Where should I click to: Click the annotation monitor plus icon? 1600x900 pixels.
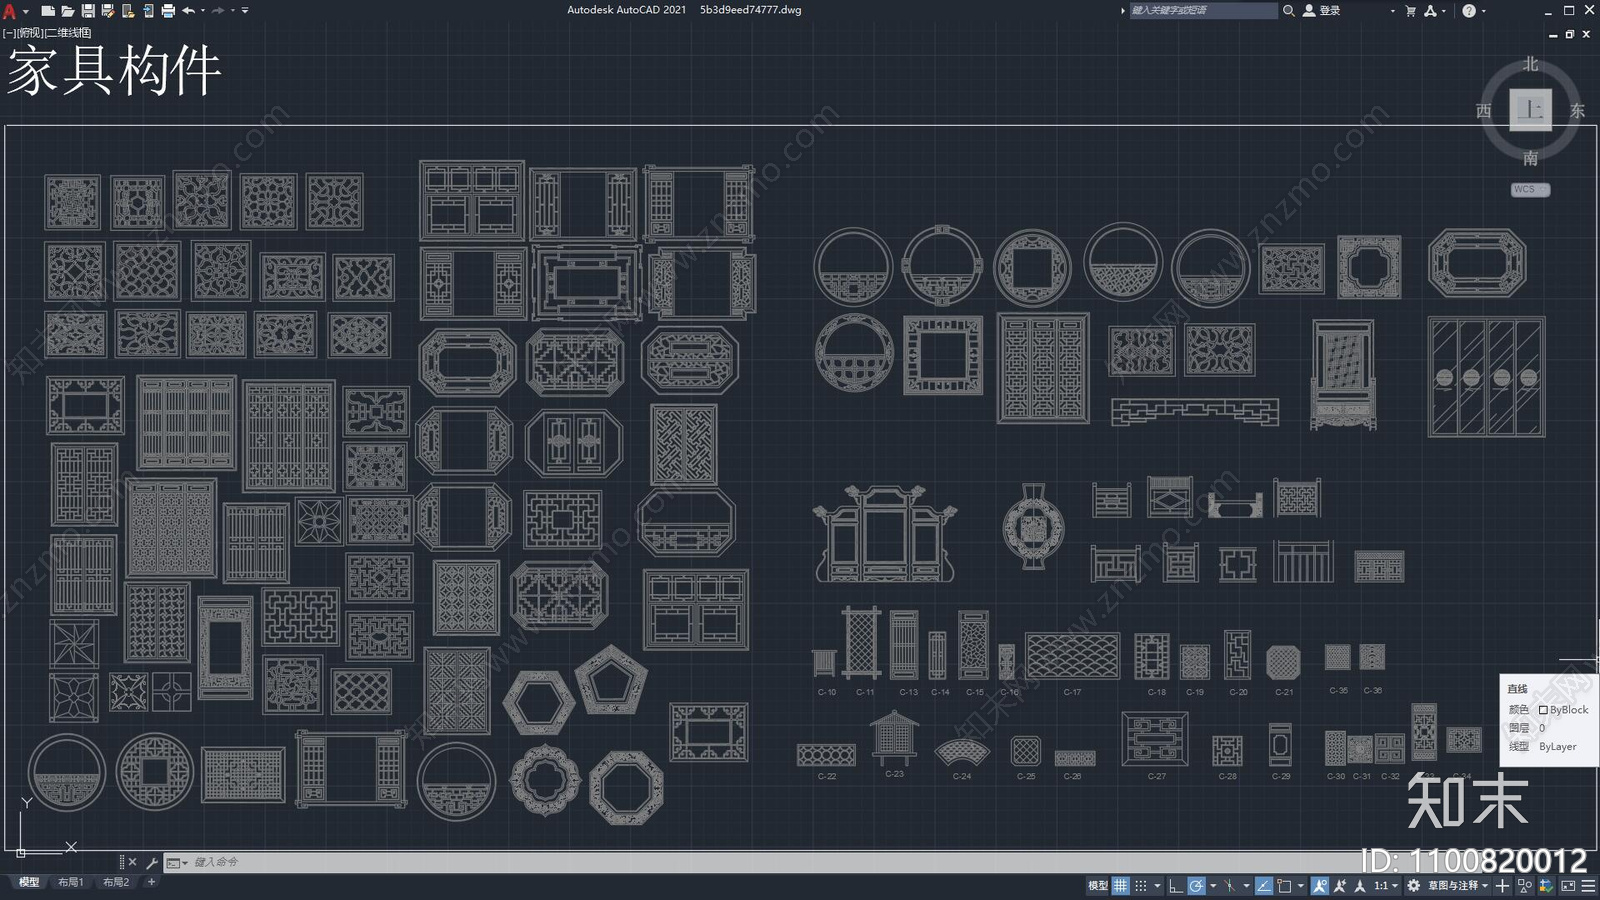click(1502, 886)
